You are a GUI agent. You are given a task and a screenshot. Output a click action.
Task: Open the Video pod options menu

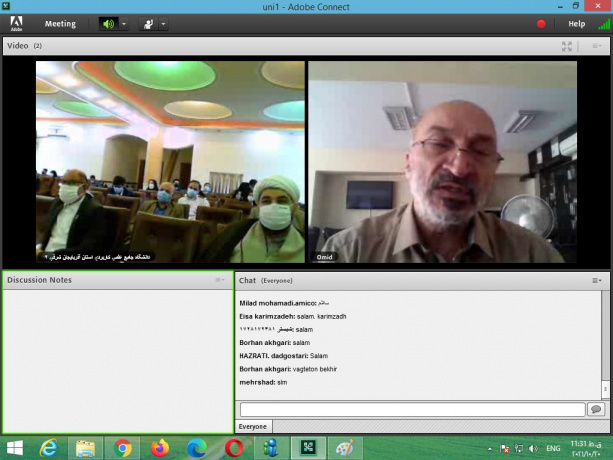[596, 46]
